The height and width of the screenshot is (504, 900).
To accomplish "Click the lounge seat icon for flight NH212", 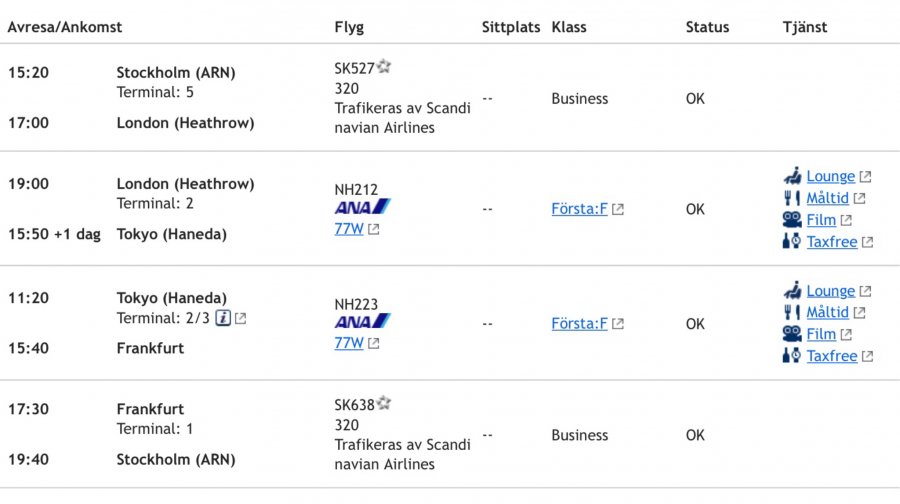I will point(793,176).
